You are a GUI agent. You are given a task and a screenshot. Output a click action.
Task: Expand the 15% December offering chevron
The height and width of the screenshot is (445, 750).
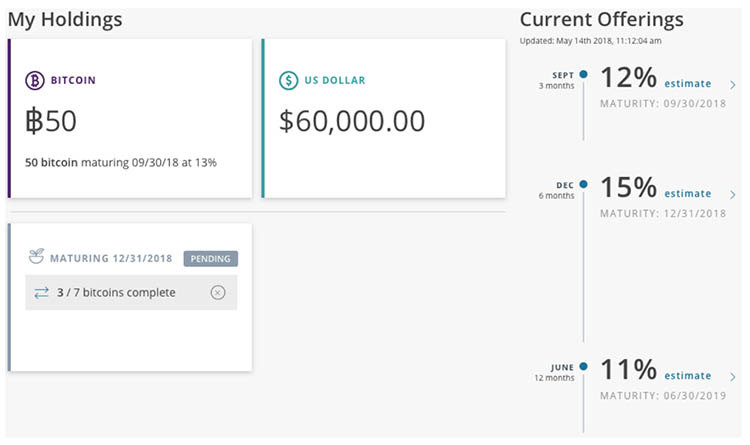point(733,194)
